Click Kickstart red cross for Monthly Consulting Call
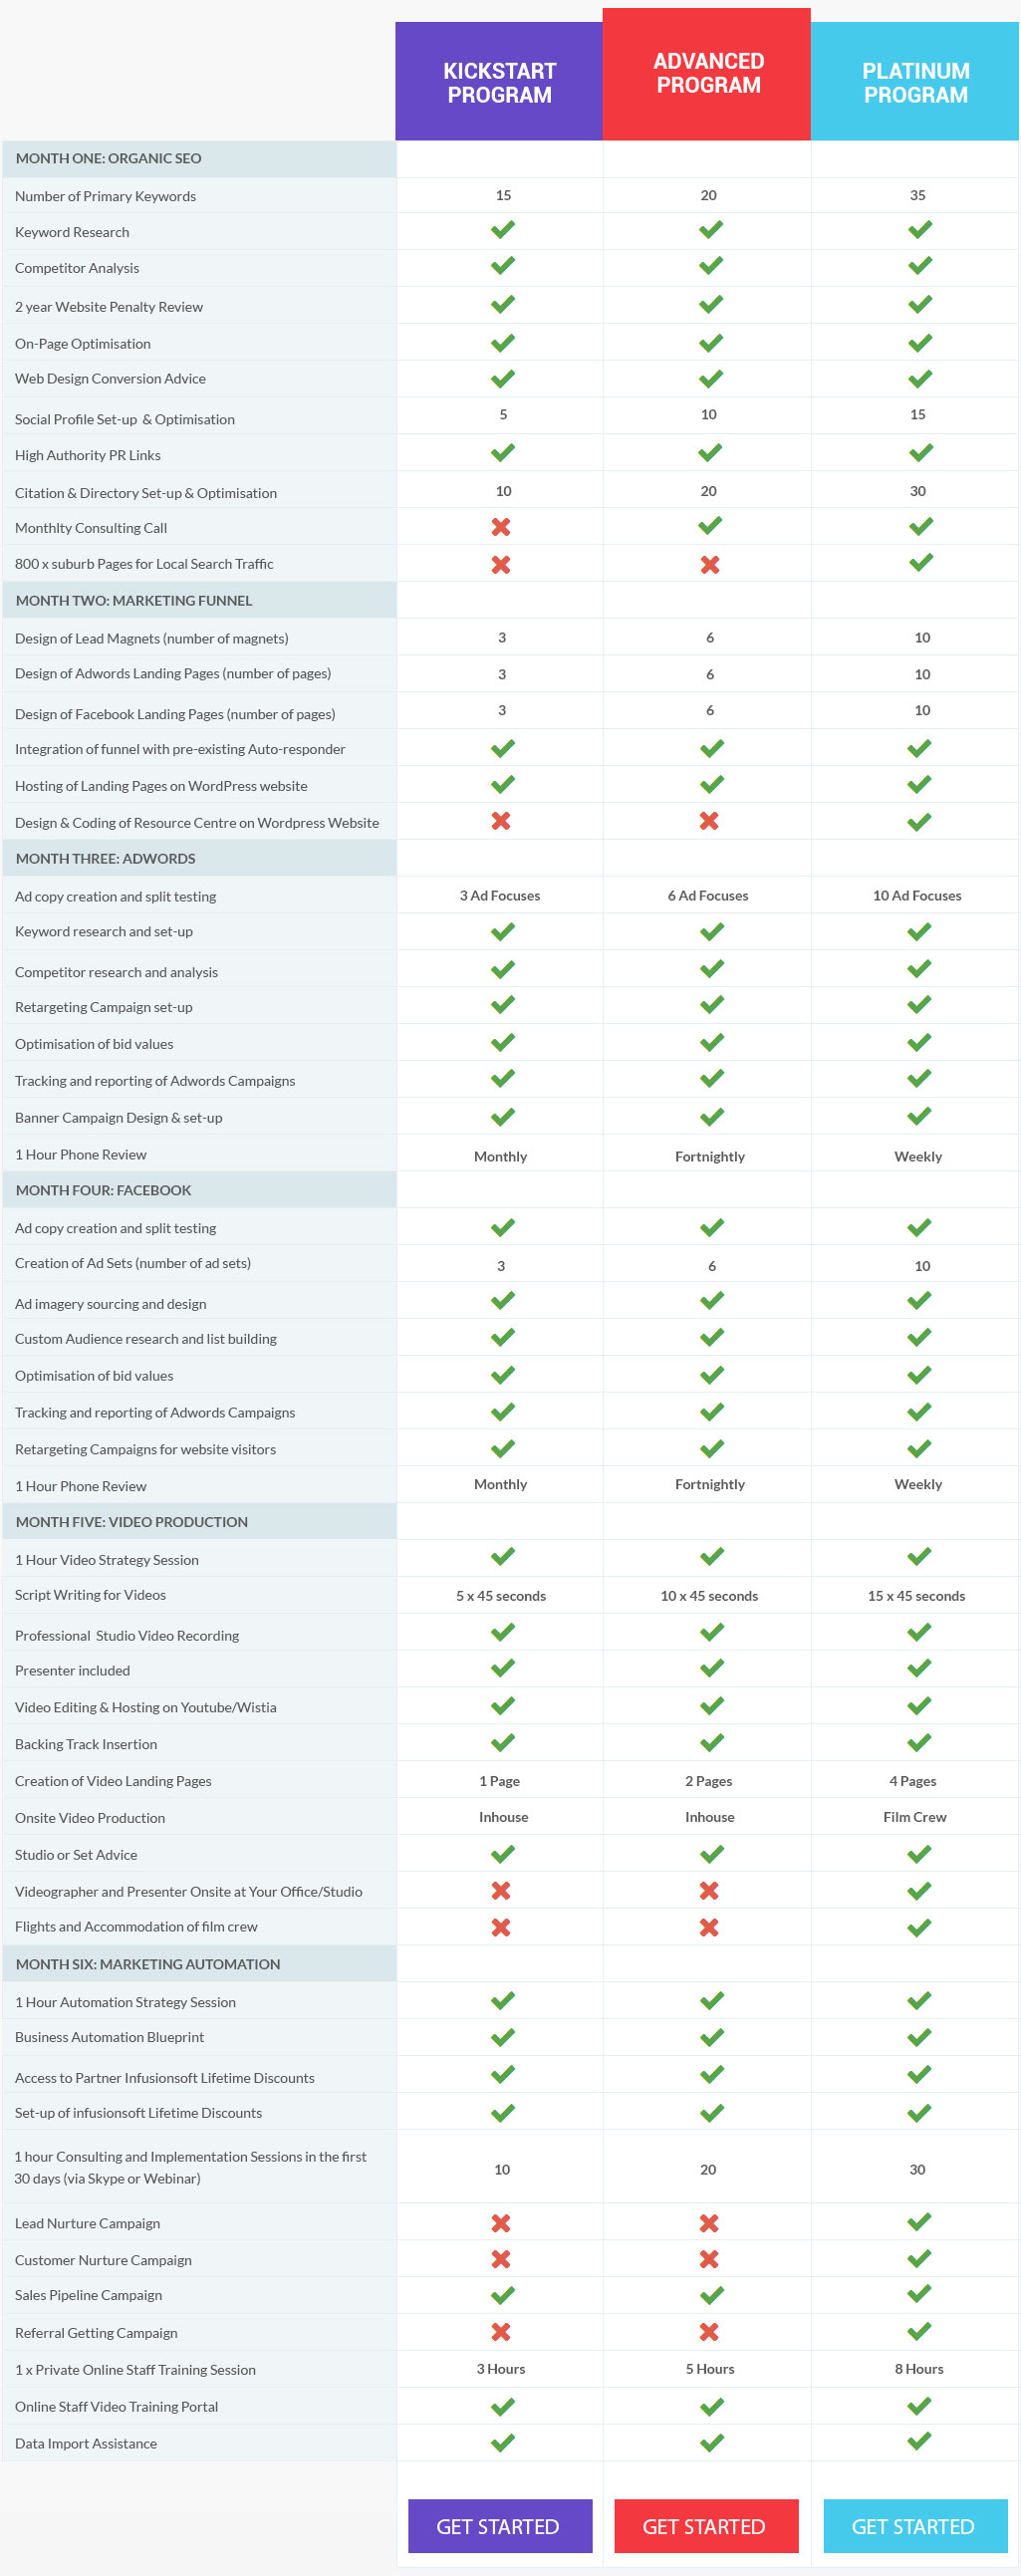1021x2576 pixels. (501, 526)
